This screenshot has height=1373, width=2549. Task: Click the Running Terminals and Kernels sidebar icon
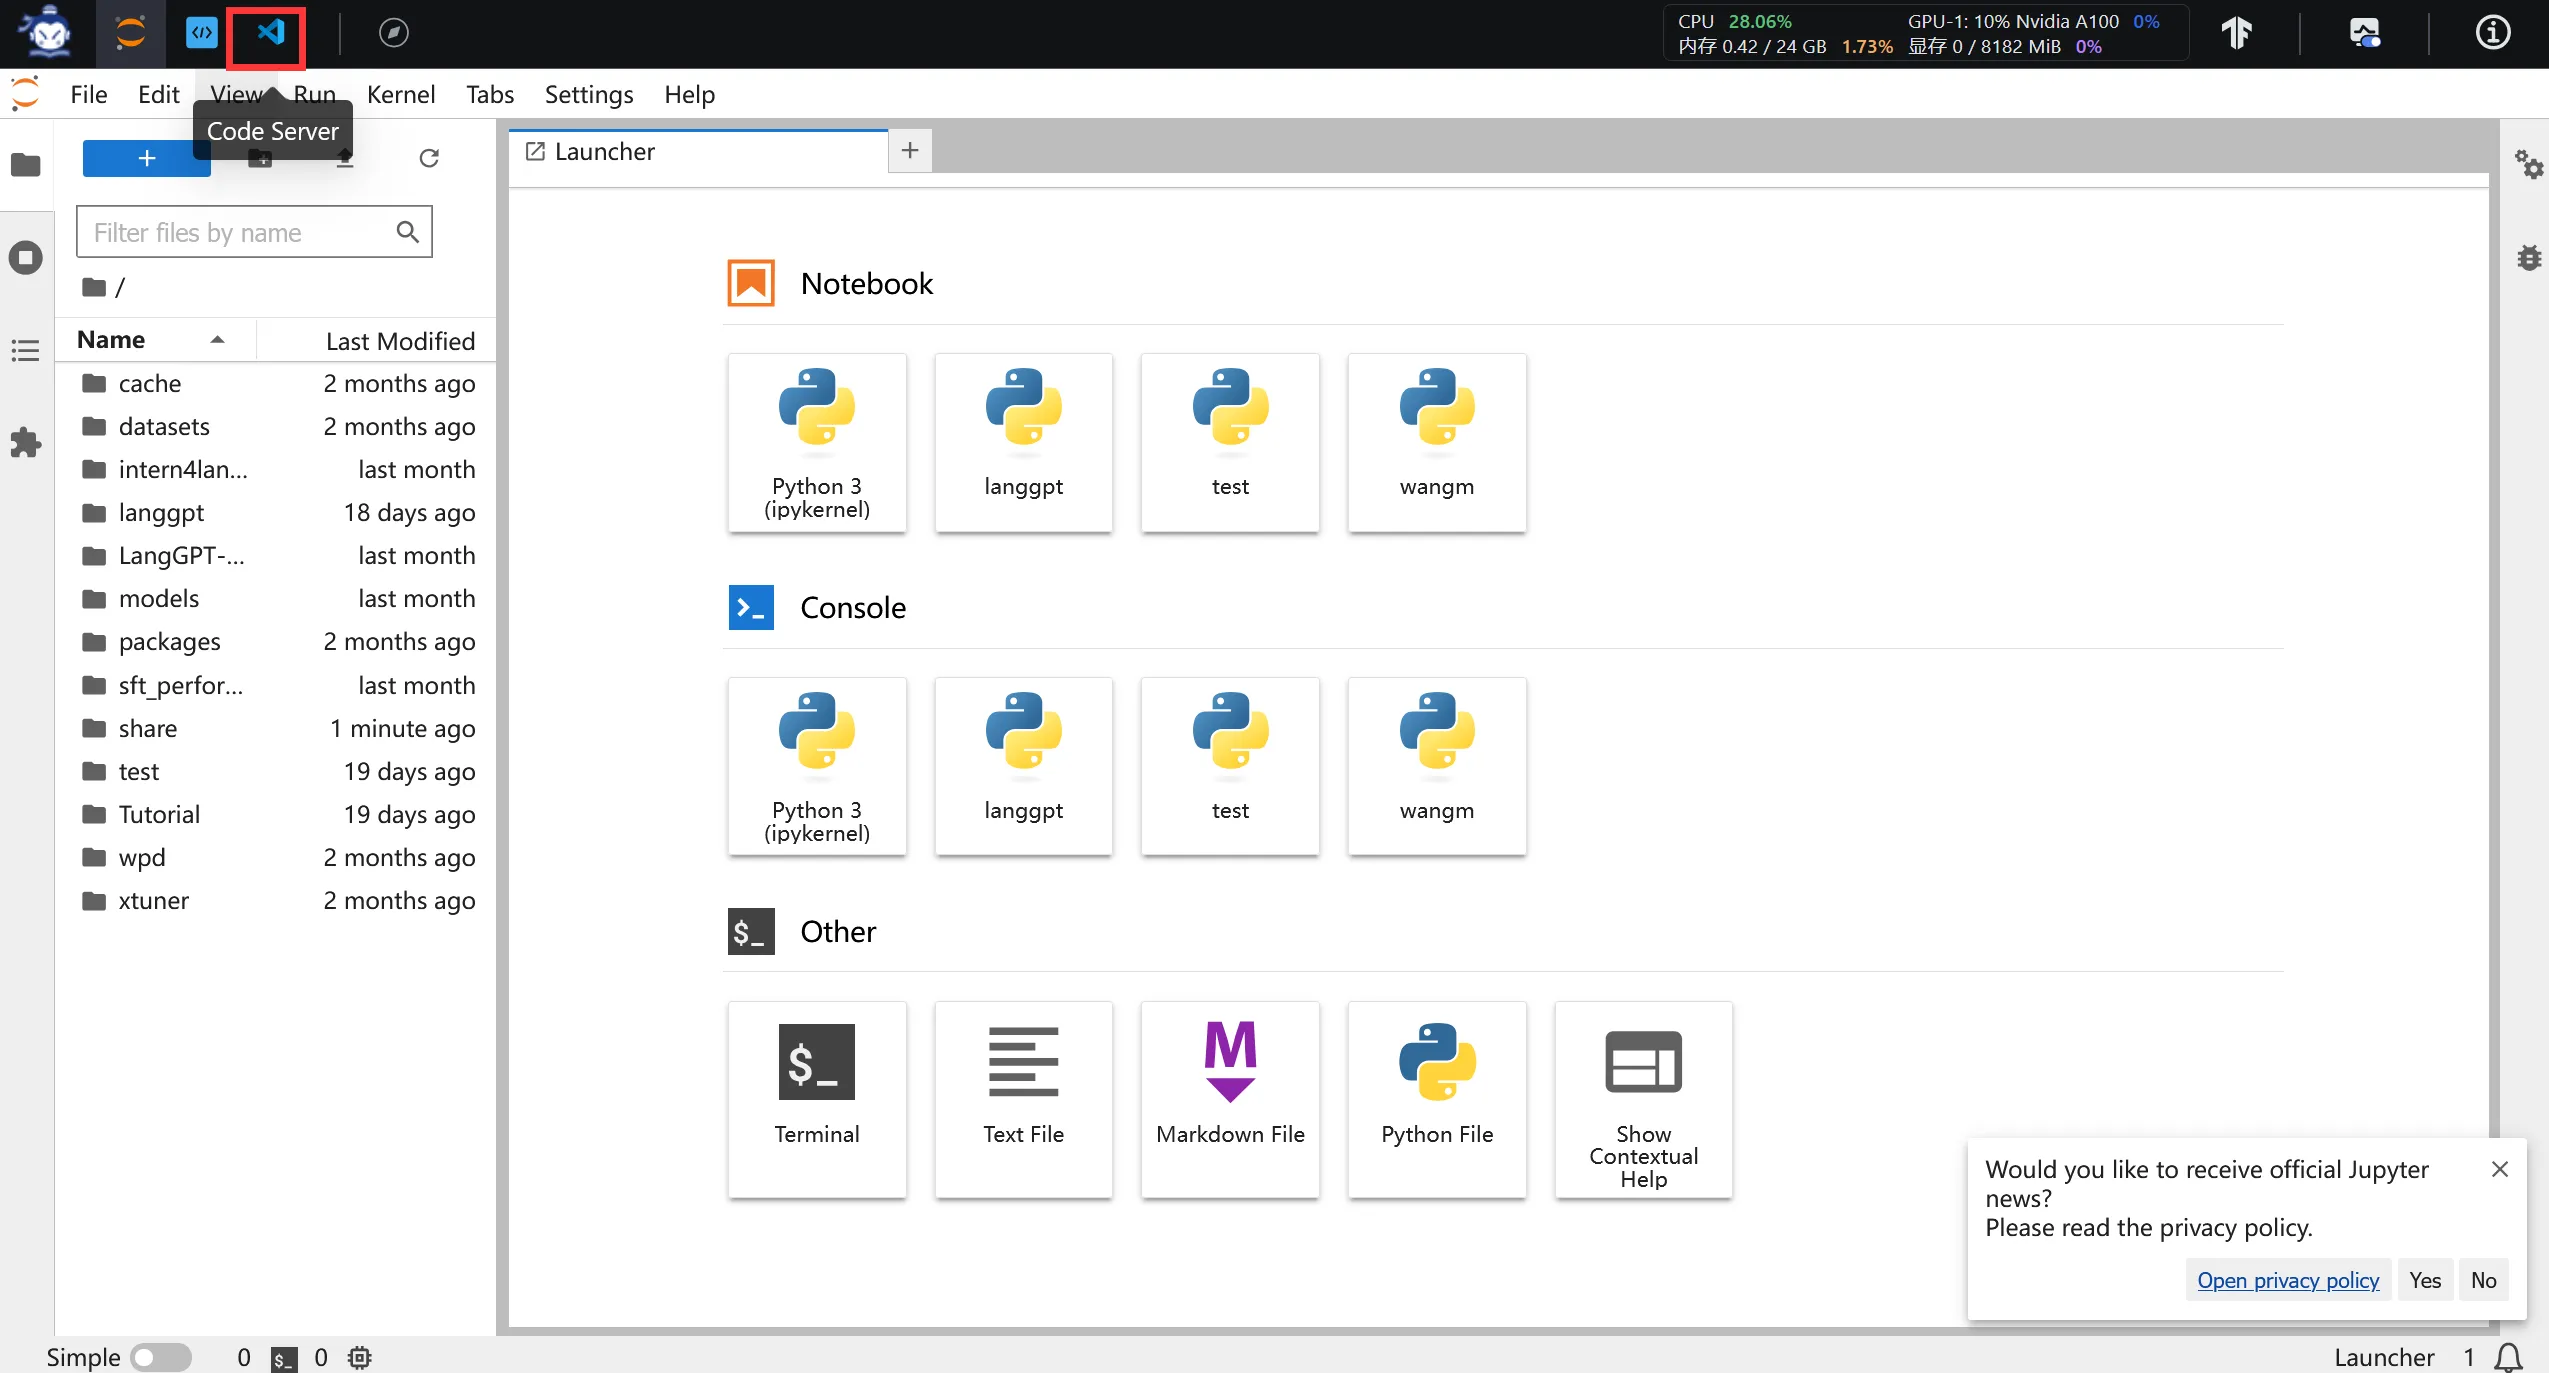pos(26,258)
